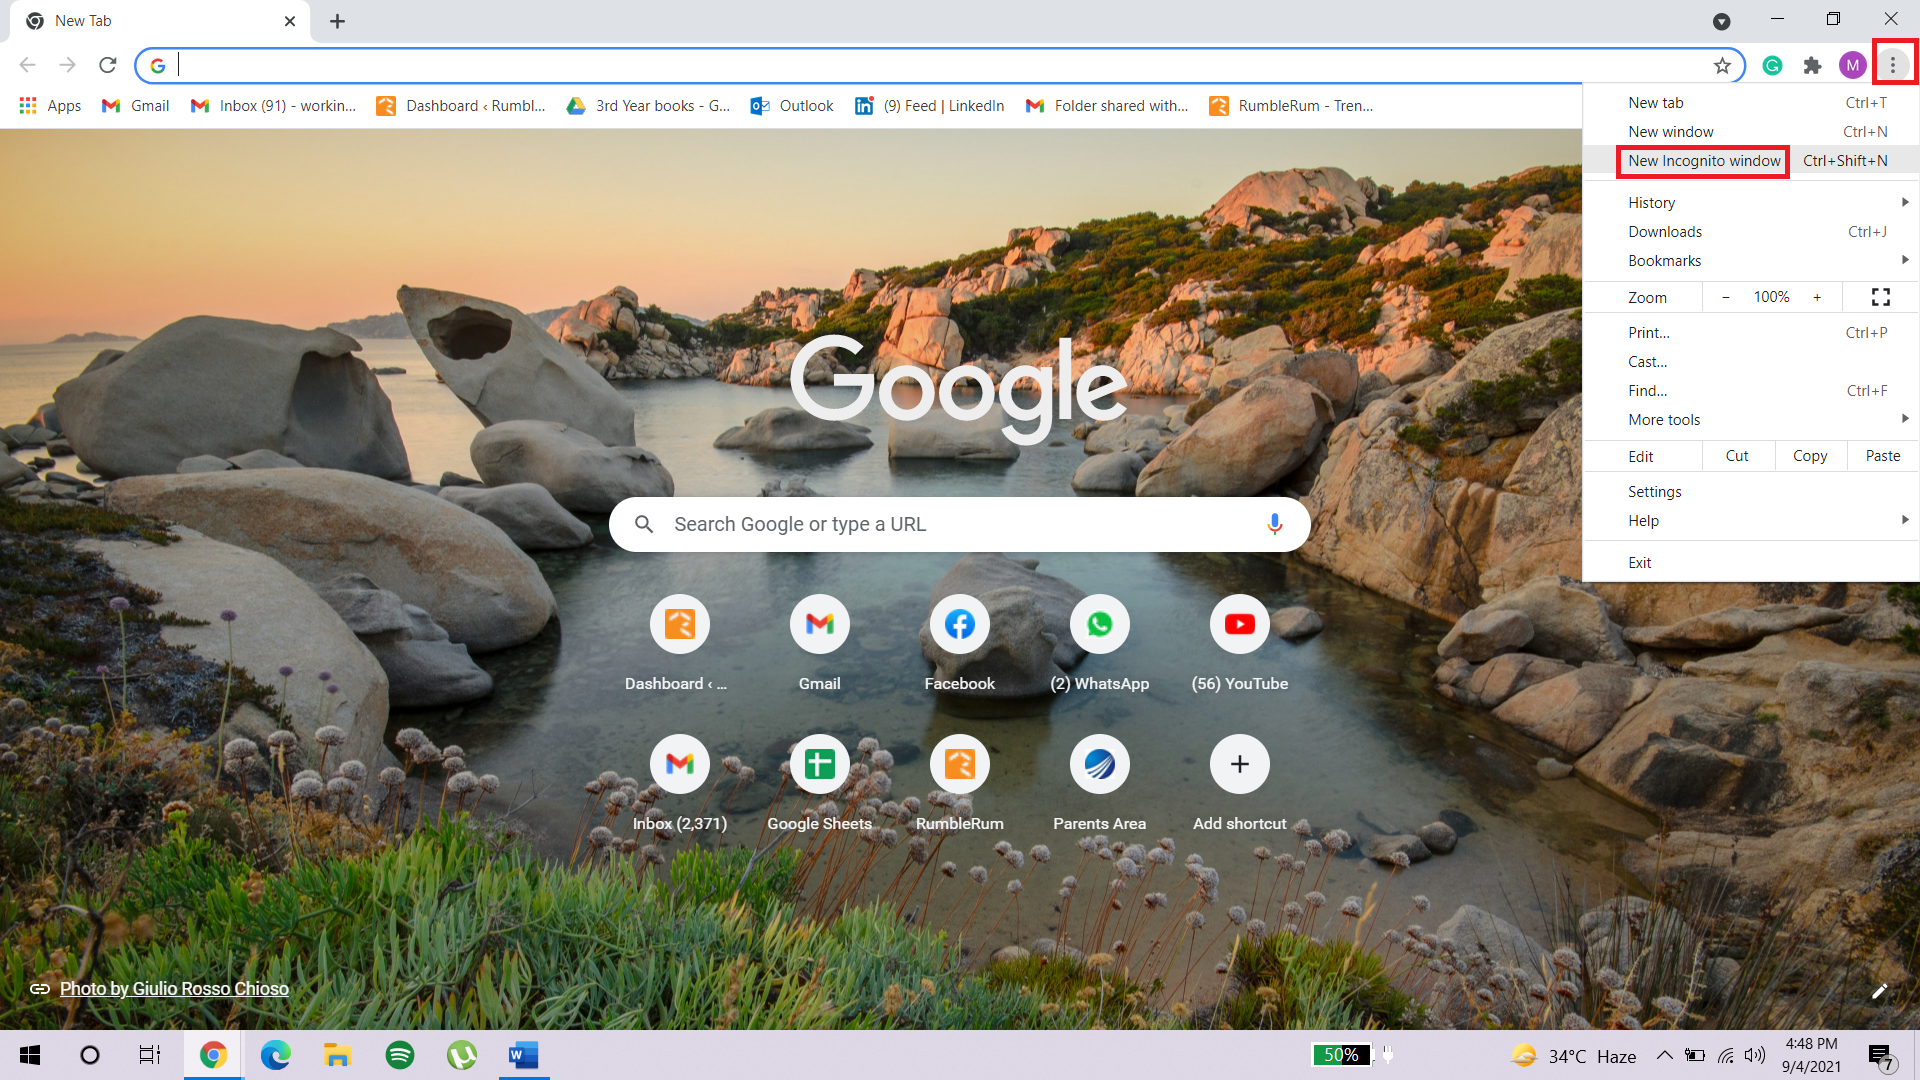Viewport: 1920px width, 1080px height.
Task: Expand the Help submenu
Action: [x=1751, y=521]
